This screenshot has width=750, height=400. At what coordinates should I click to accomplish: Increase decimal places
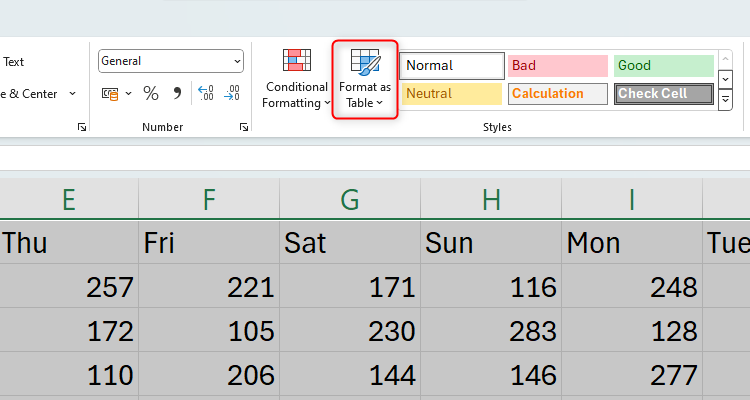point(206,93)
